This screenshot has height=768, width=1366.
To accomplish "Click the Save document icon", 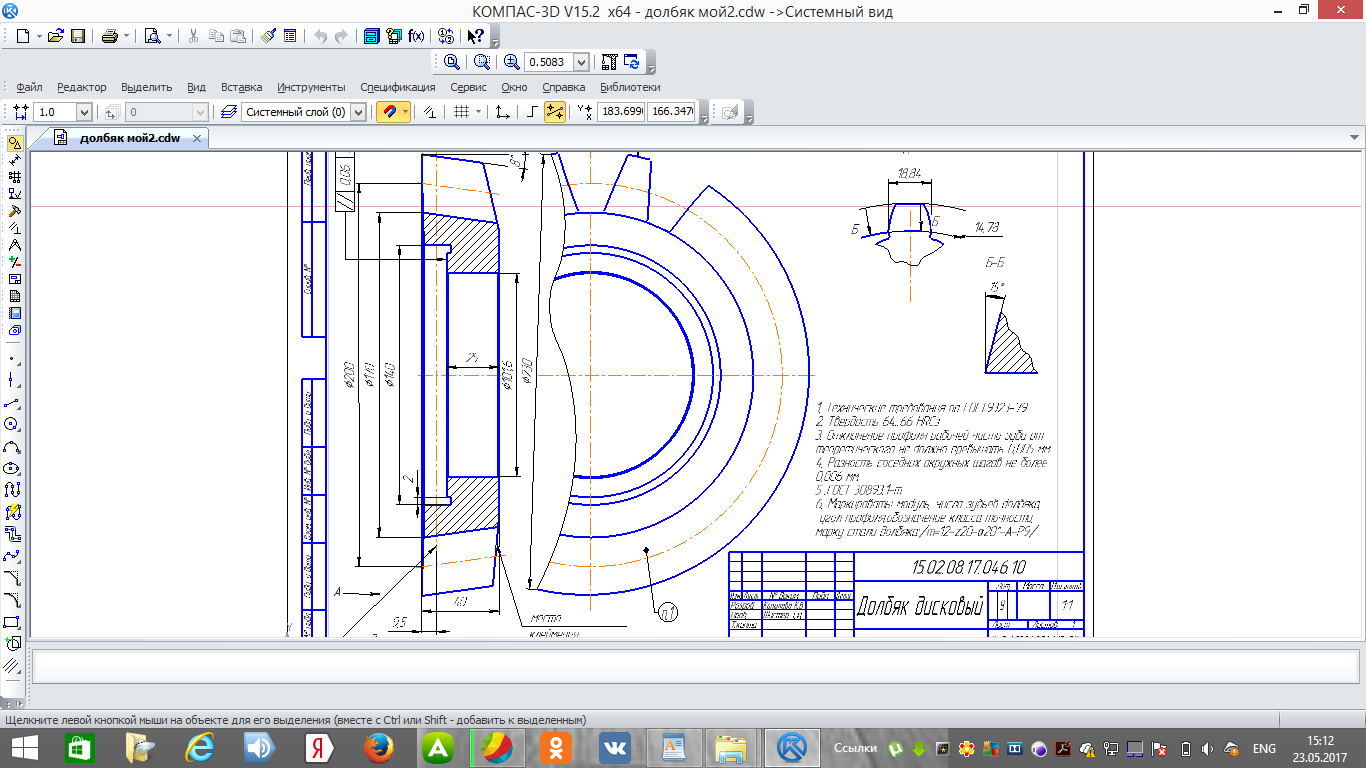I will pyautogui.click(x=77, y=36).
